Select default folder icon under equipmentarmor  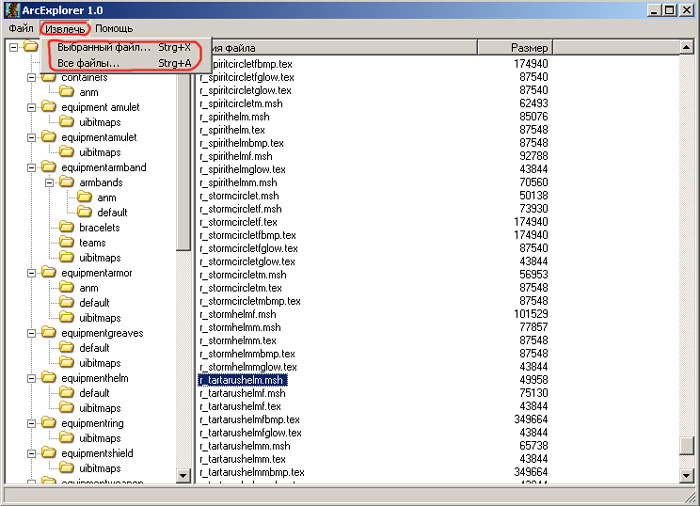67,302
